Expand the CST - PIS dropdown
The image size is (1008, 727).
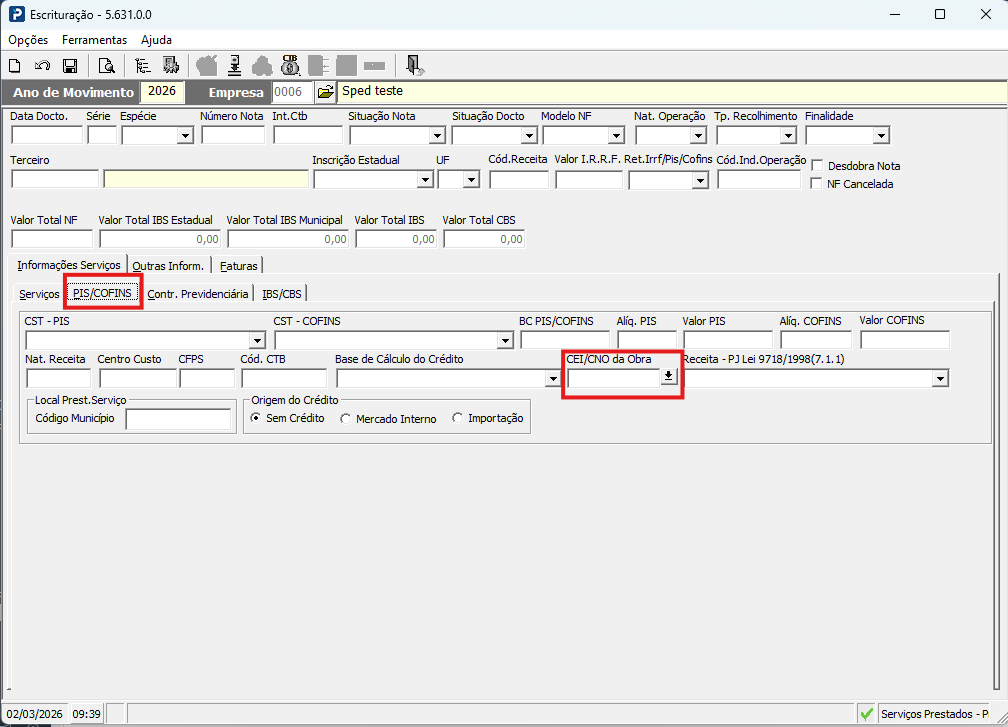pyautogui.click(x=257, y=340)
